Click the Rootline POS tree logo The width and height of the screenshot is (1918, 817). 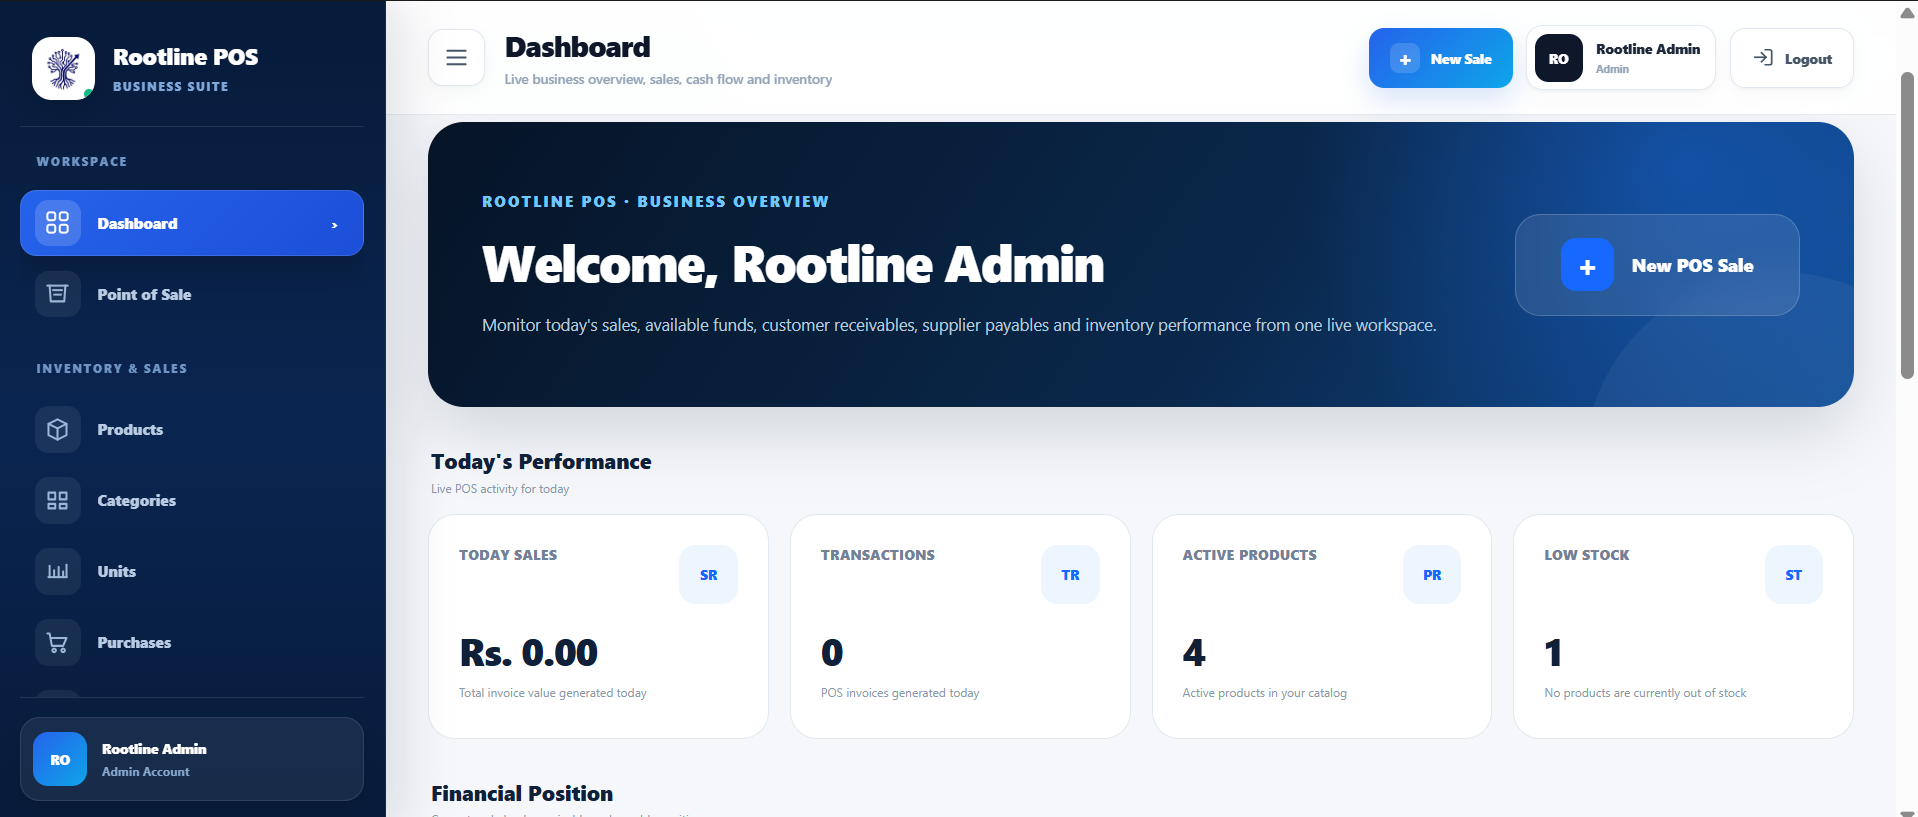pyautogui.click(x=63, y=68)
